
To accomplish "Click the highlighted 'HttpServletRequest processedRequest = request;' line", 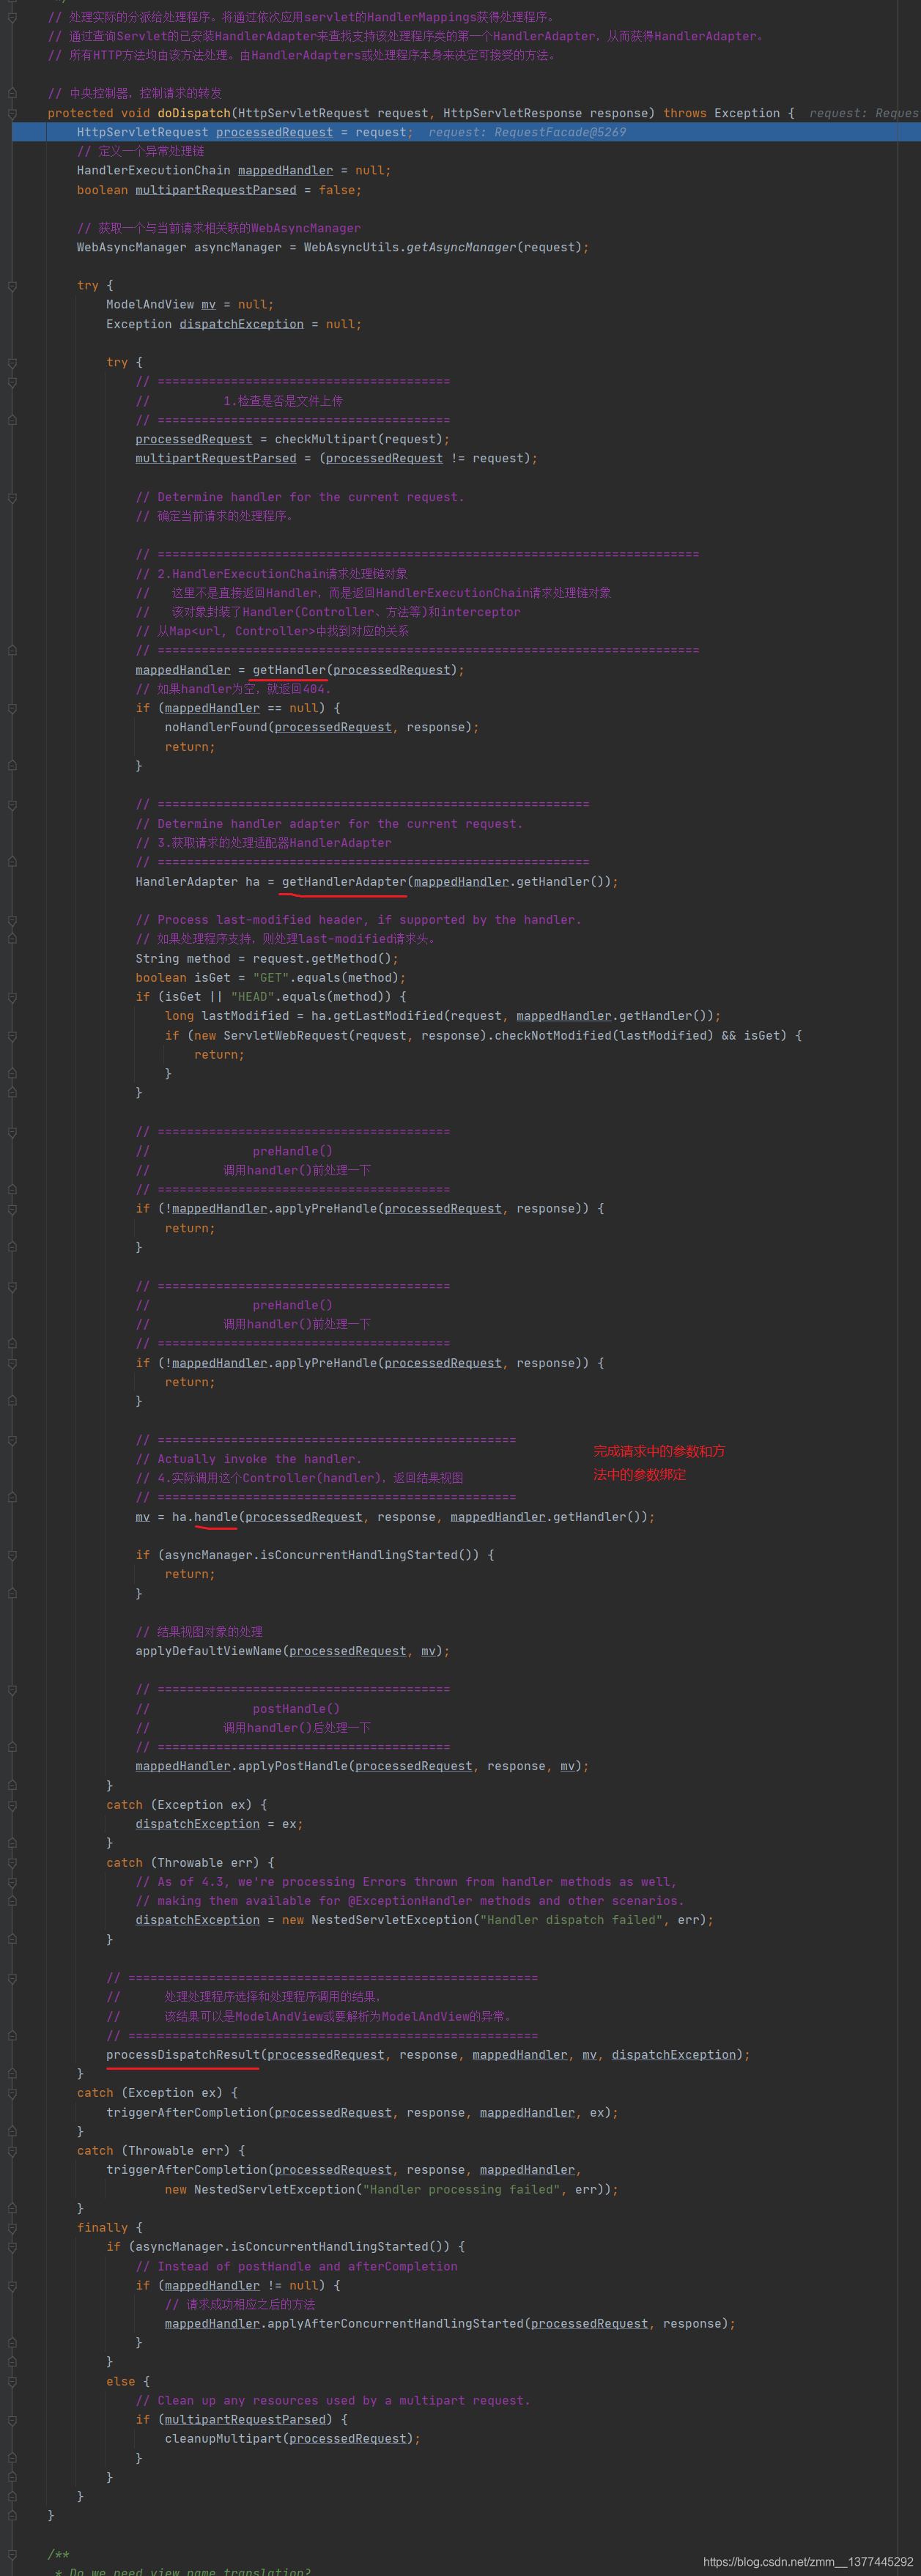I will point(466,132).
